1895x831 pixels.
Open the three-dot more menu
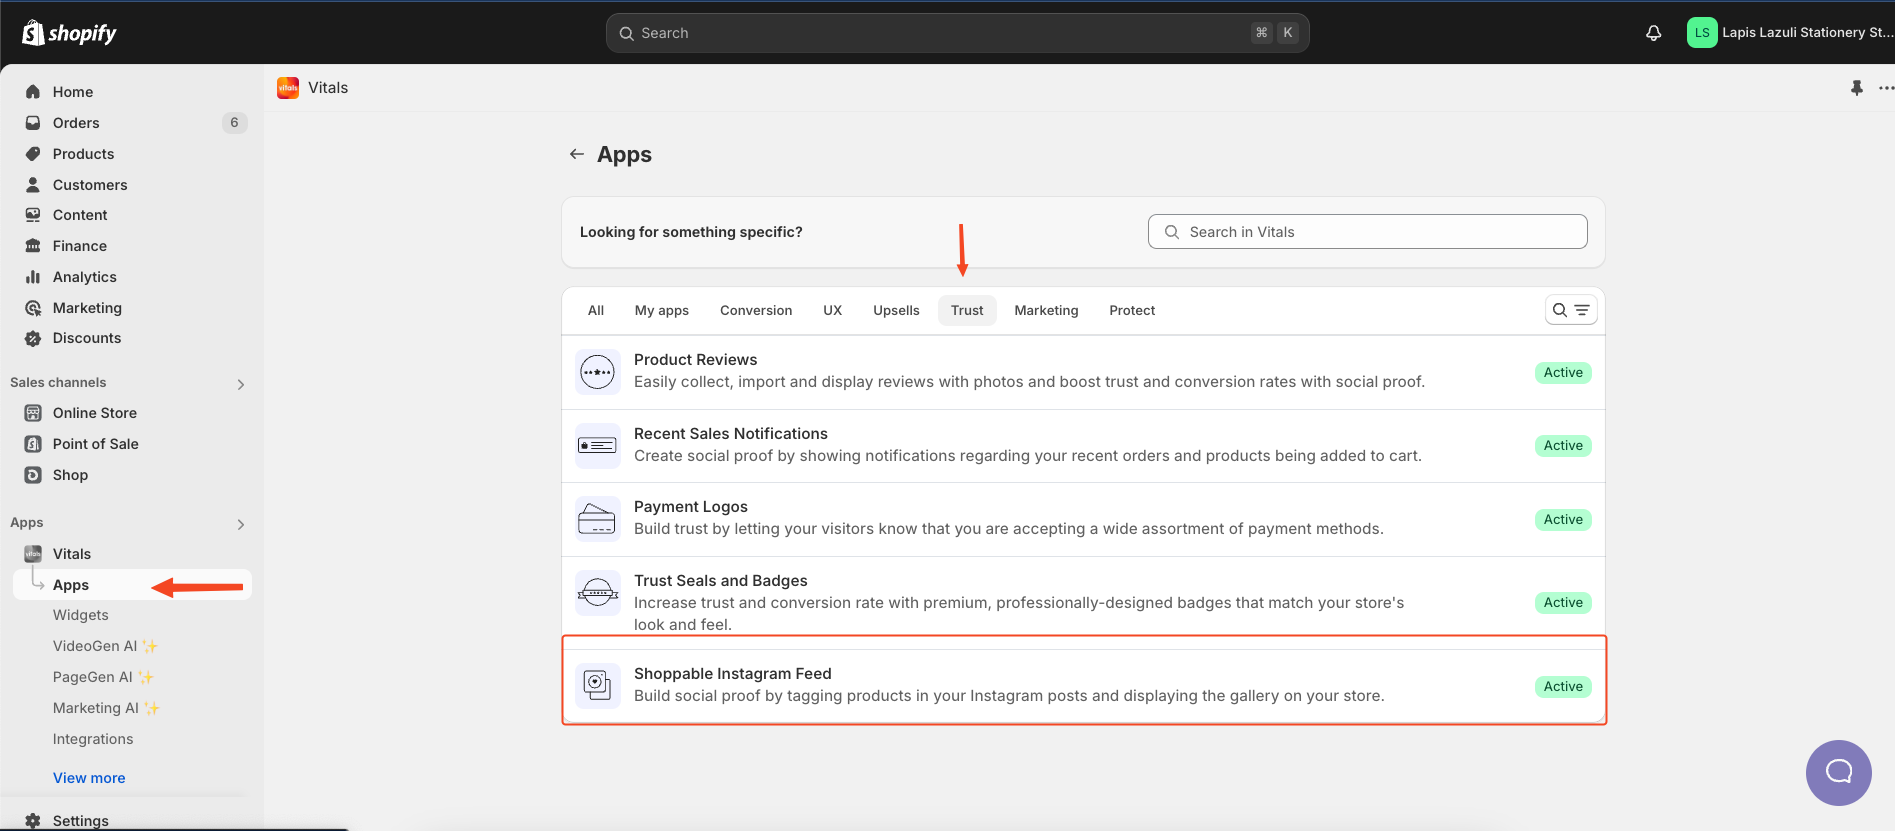(1886, 88)
